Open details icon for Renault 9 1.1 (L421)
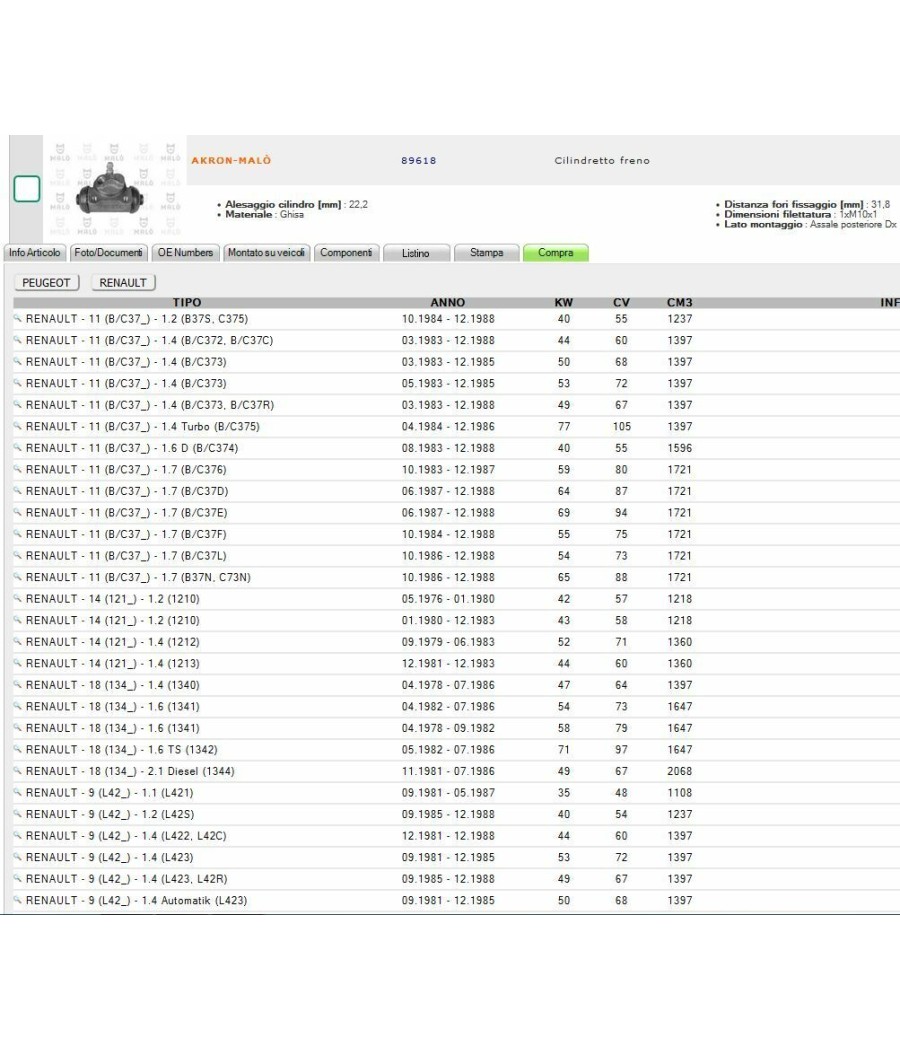This screenshot has width=900, height=1050. (17, 792)
